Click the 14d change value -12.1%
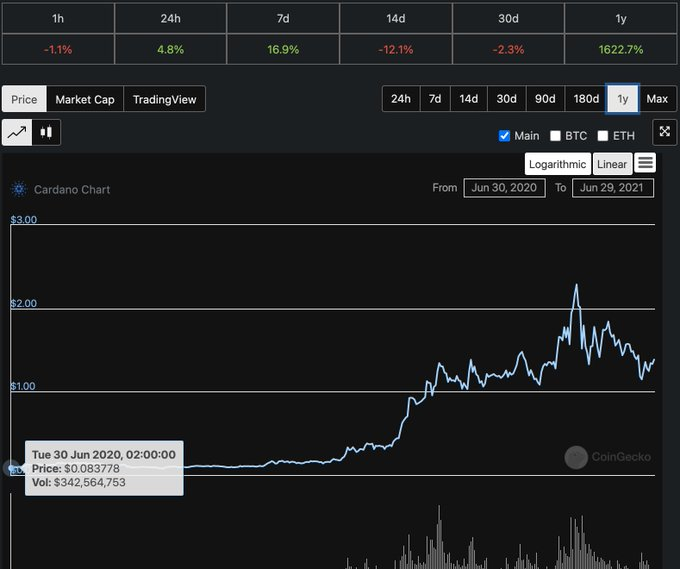Image resolution: width=680 pixels, height=569 pixels. coord(396,49)
